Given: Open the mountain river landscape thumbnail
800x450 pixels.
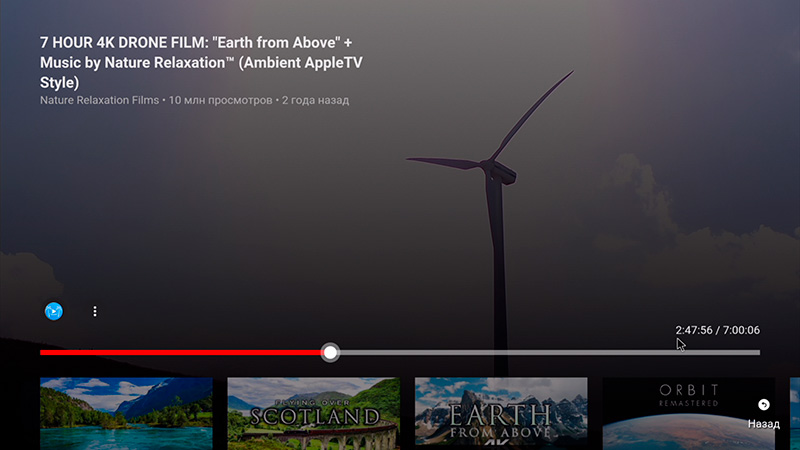Looking at the screenshot, I should point(126,413).
